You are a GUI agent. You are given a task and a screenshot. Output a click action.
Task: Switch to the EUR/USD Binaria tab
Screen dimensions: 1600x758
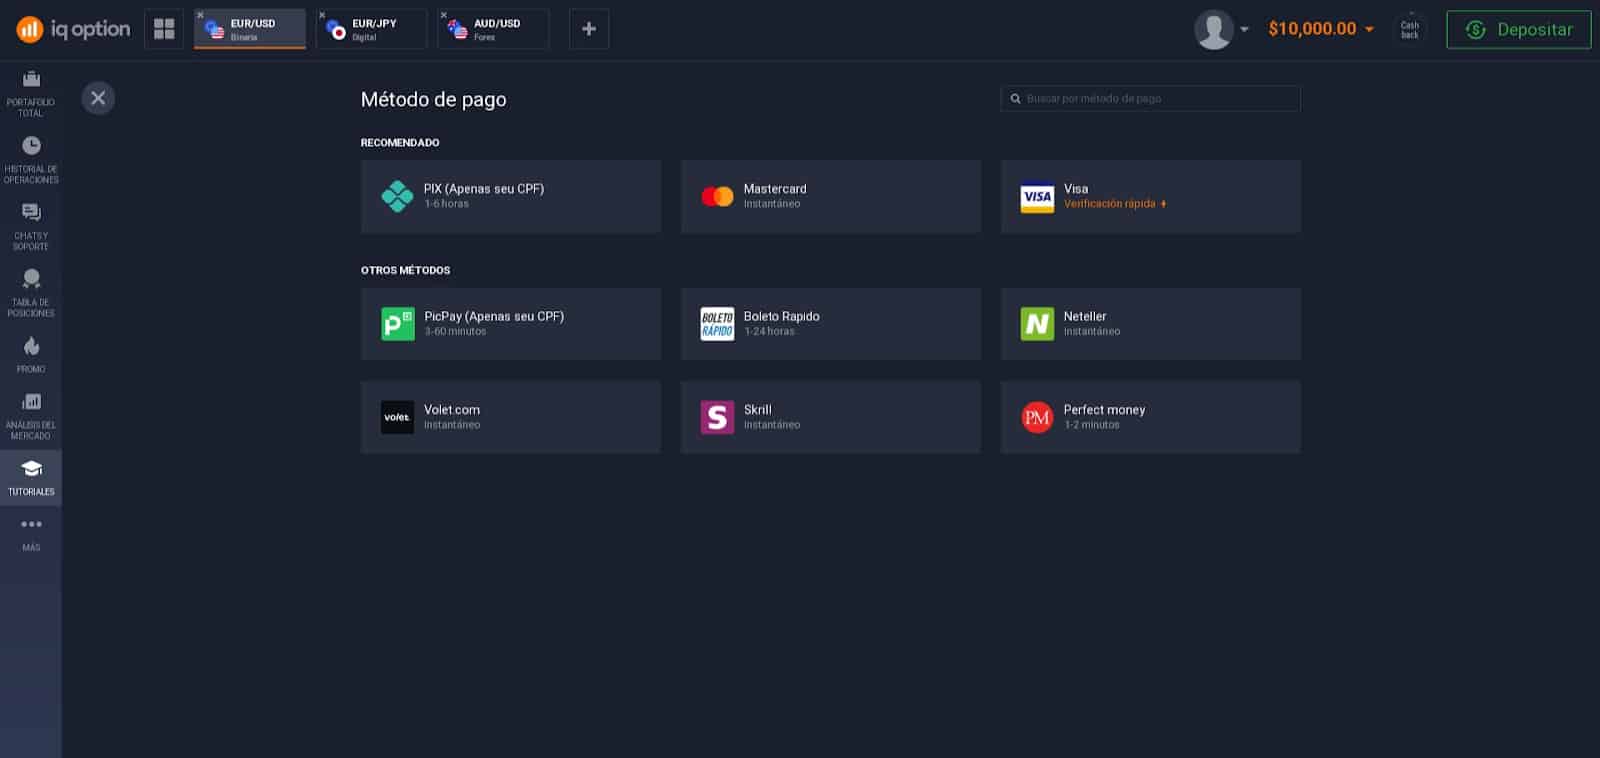tap(250, 29)
